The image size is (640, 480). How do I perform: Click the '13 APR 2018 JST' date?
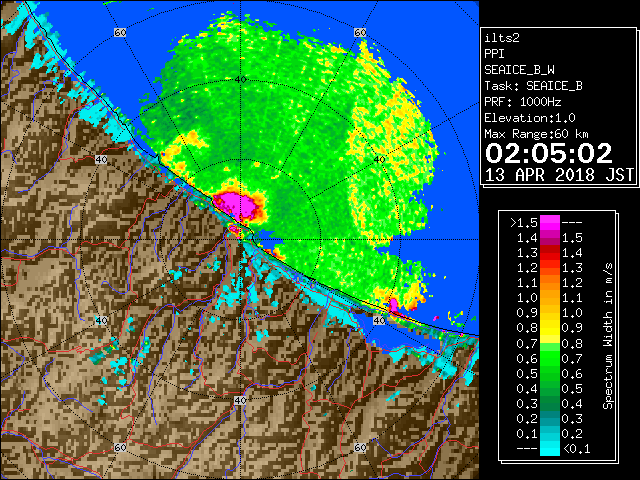pos(559,175)
